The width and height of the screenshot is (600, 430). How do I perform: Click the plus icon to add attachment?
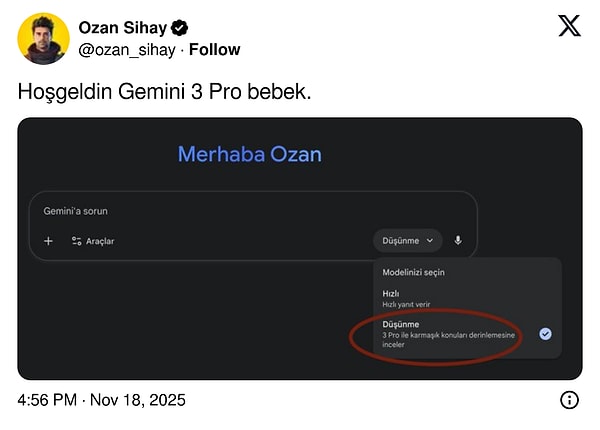coord(48,241)
